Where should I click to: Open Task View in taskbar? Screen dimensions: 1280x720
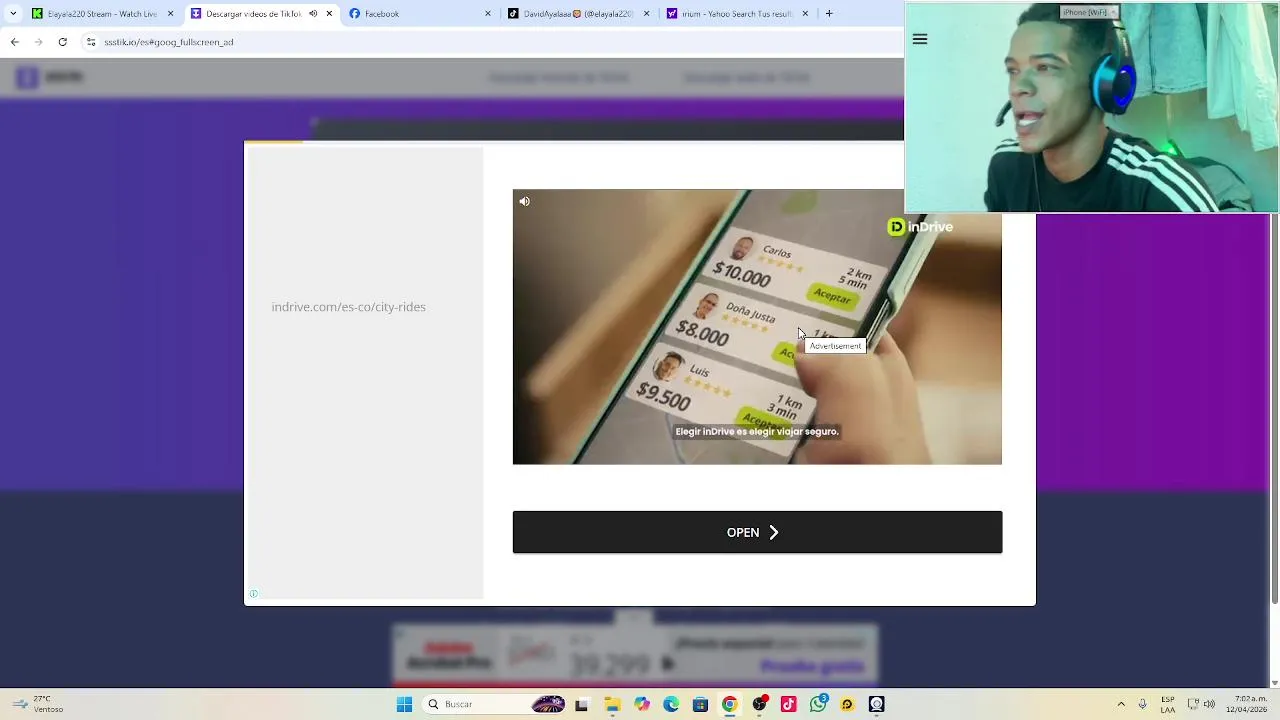581,704
